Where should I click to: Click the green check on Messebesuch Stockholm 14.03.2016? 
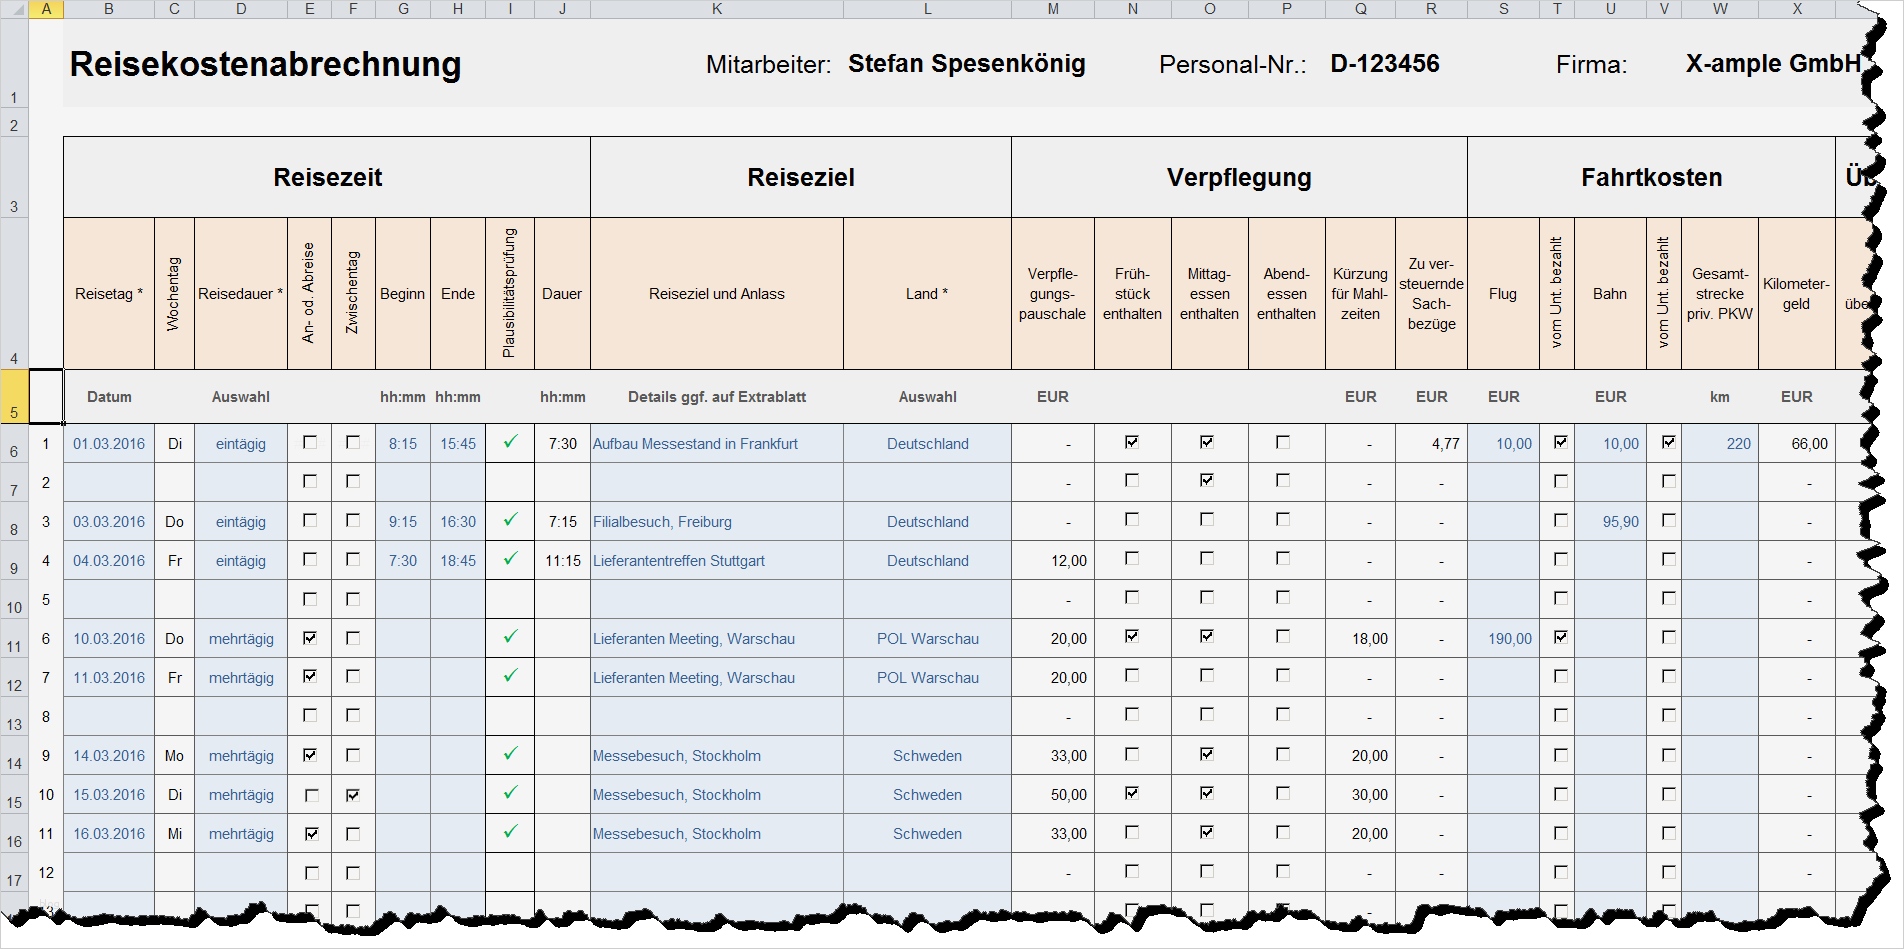[x=510, y=755]
